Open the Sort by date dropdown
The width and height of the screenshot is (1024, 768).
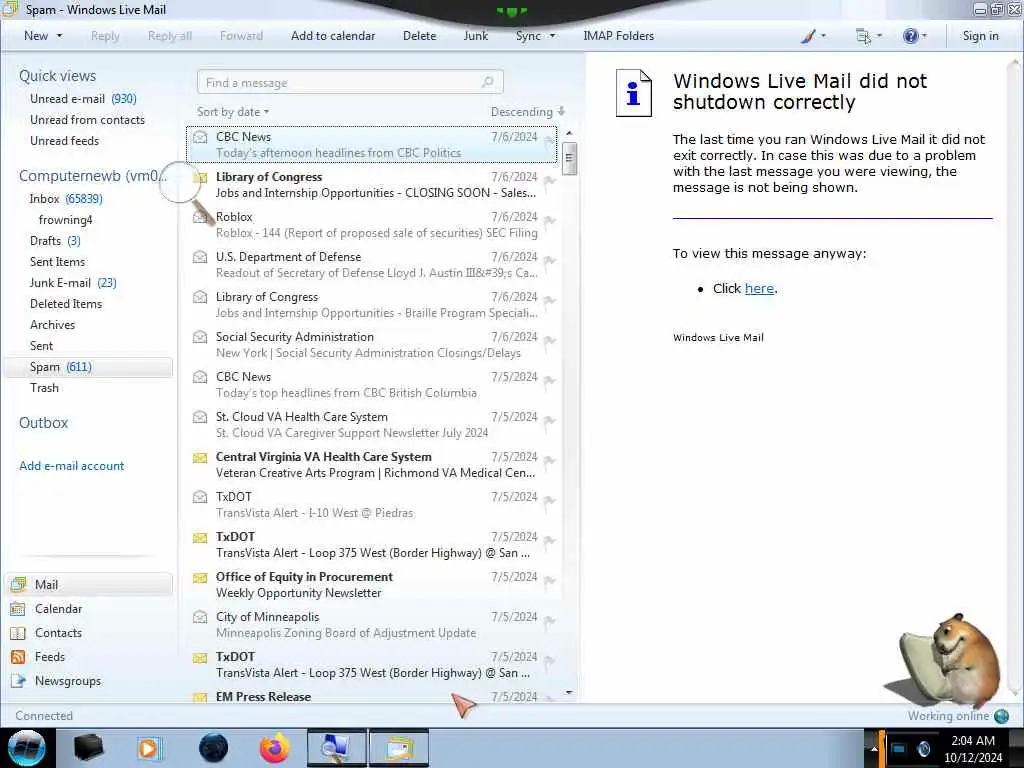233,112
